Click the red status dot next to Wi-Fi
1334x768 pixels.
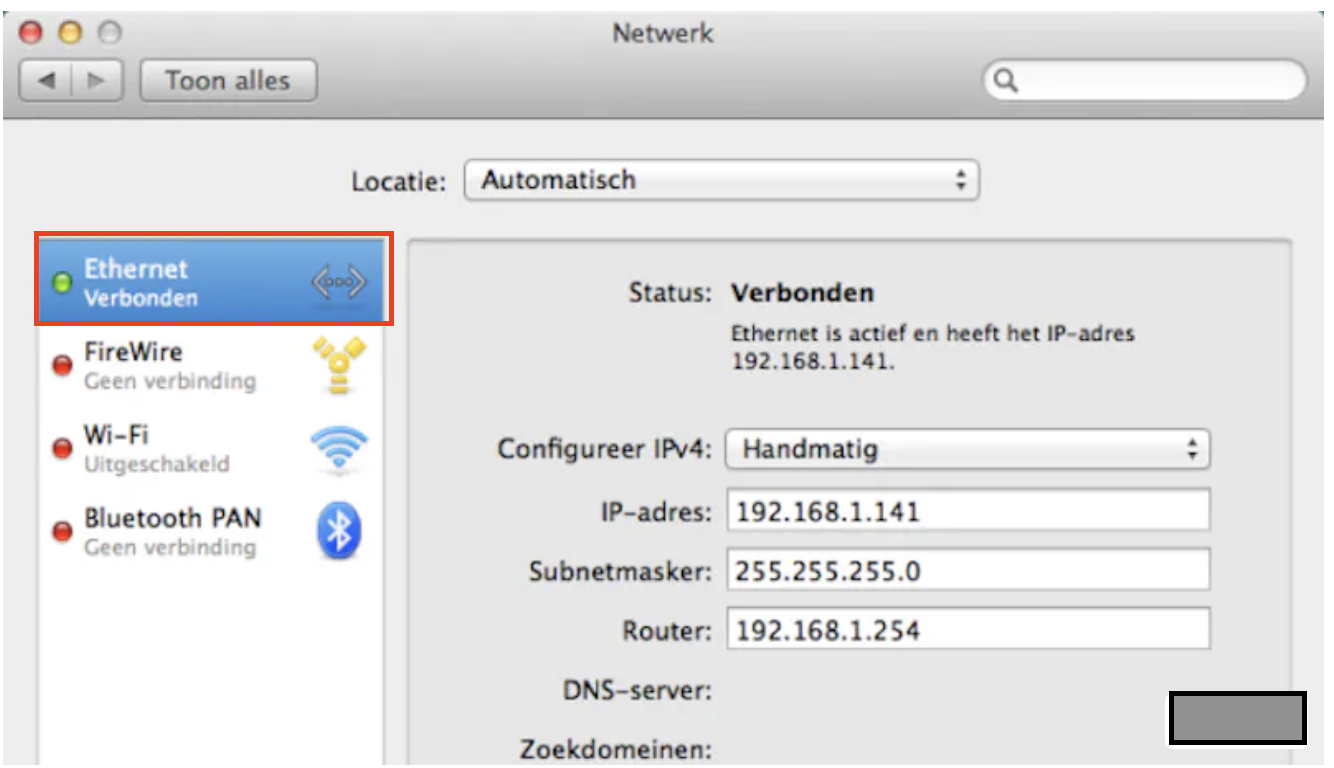point(61,448)
